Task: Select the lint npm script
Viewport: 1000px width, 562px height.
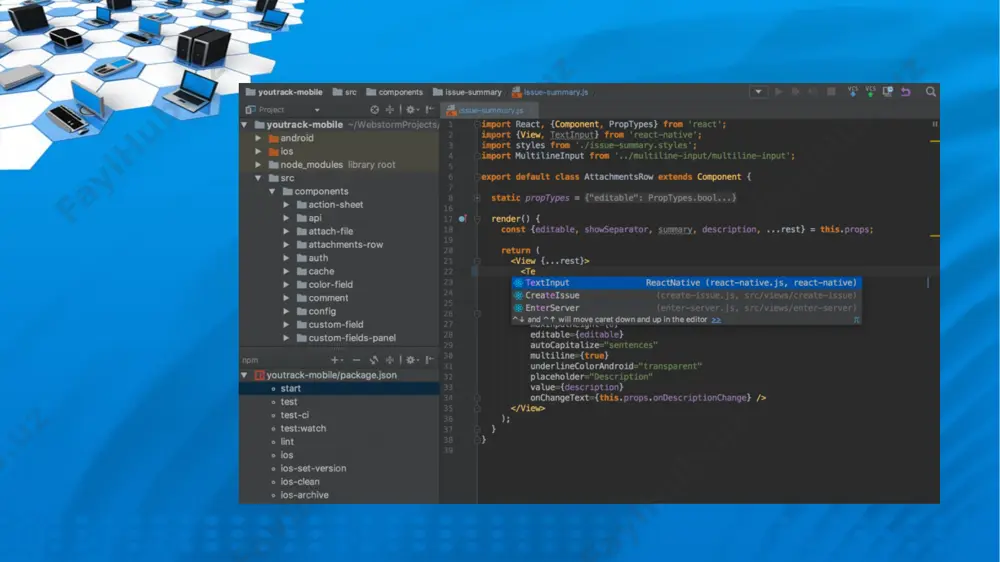Action: (x=287, y=441)
